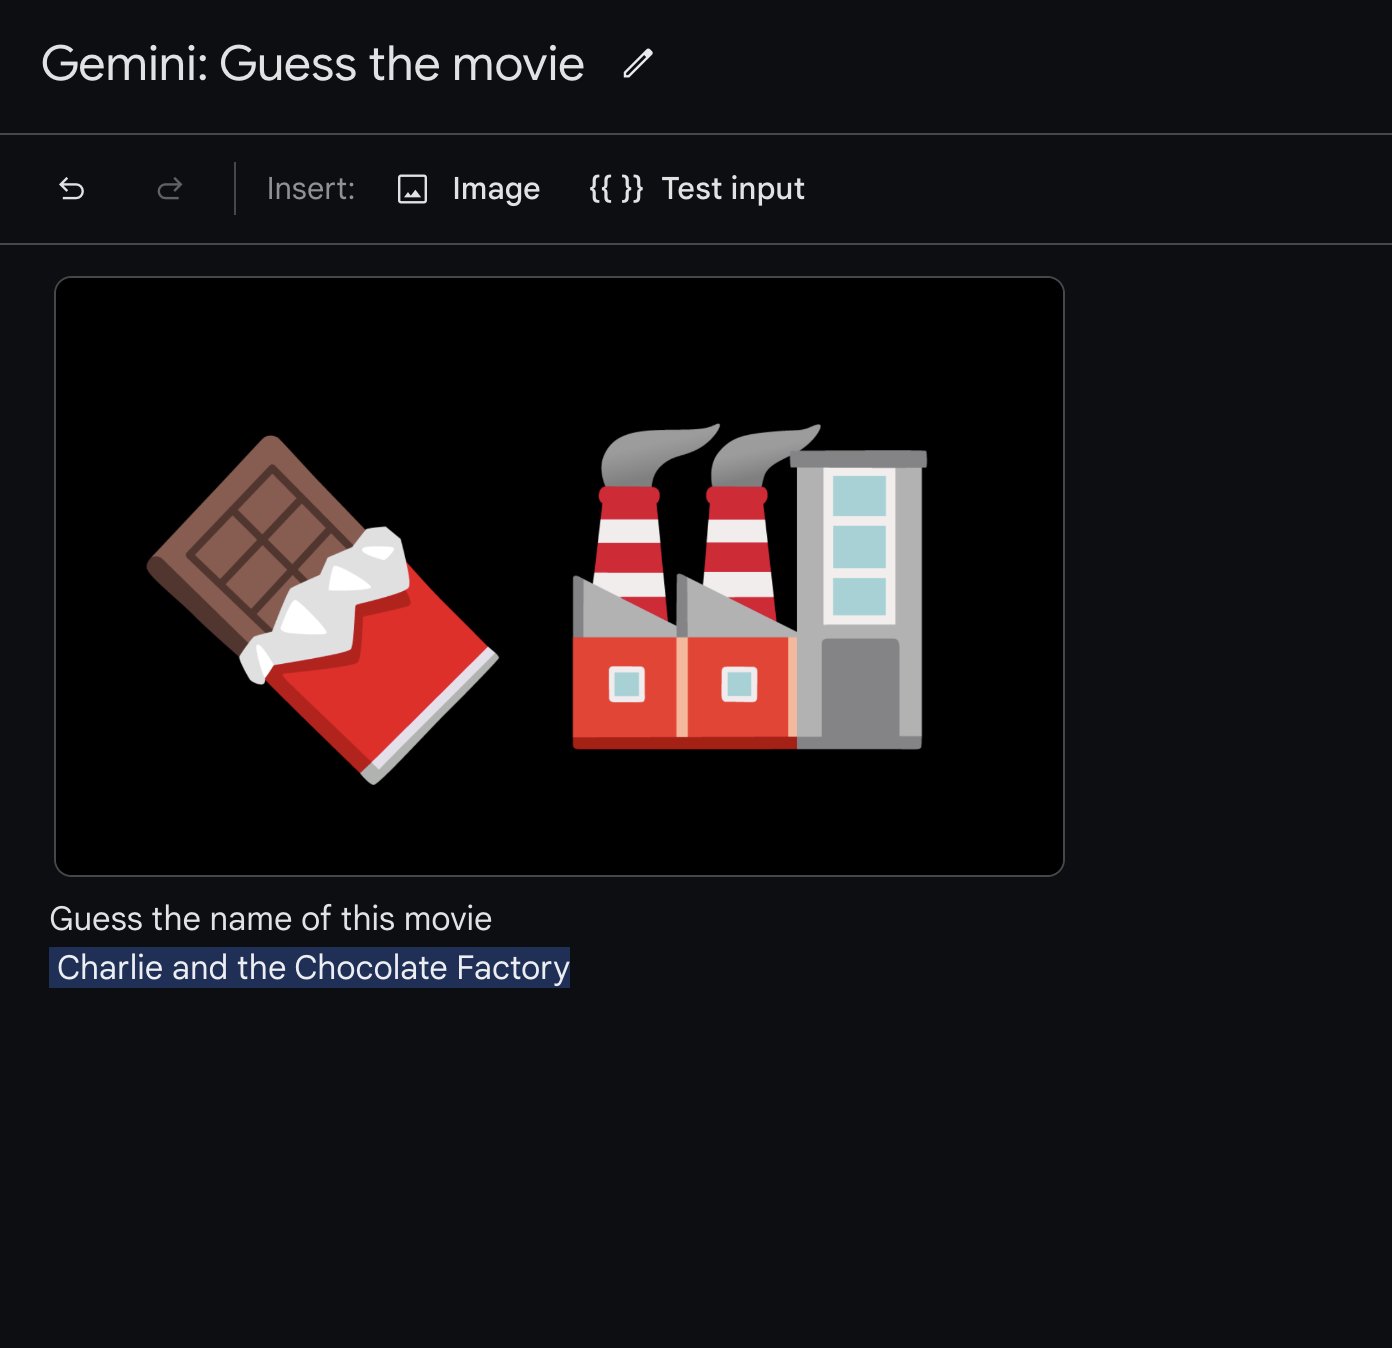Click the Insert: toolbar label
The width and height of the screenshot is (1392, 1348).
311,189
